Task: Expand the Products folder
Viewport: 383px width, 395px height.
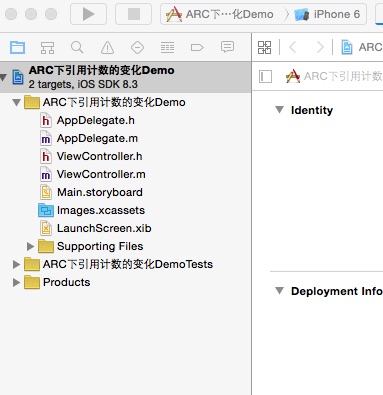Action: coord(16,282)
